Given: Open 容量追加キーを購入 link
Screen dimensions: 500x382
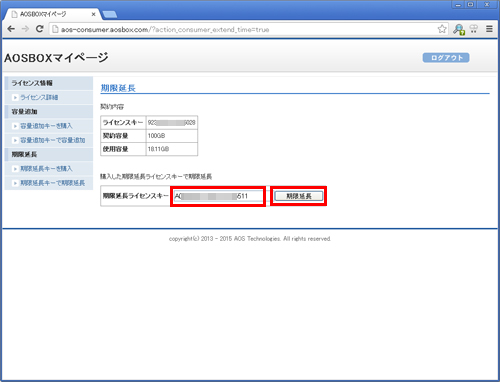Looking at the screenshot, I should point(46,126).
